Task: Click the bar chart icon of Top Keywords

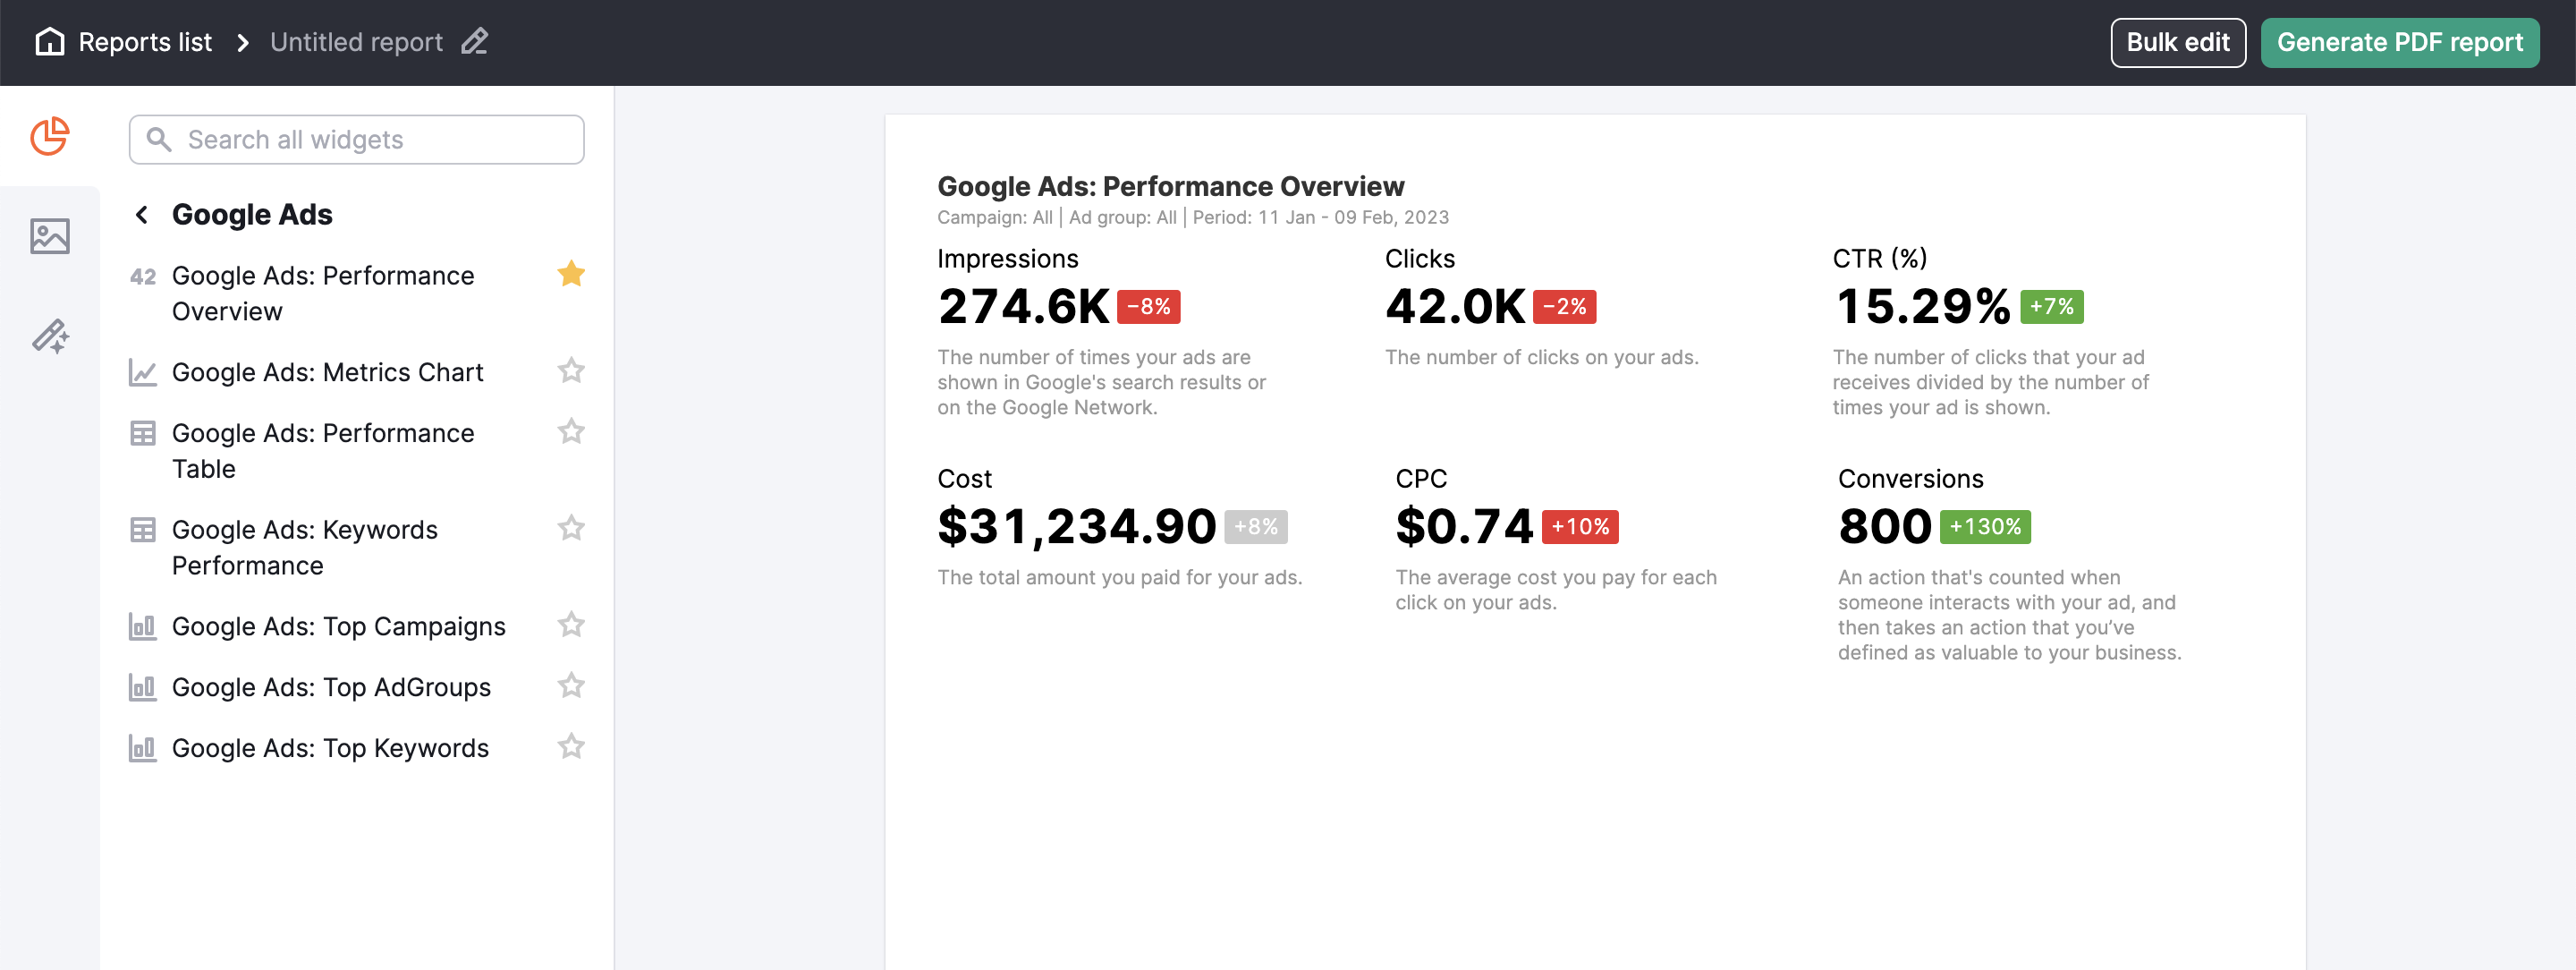Action: tap(143, 749)
